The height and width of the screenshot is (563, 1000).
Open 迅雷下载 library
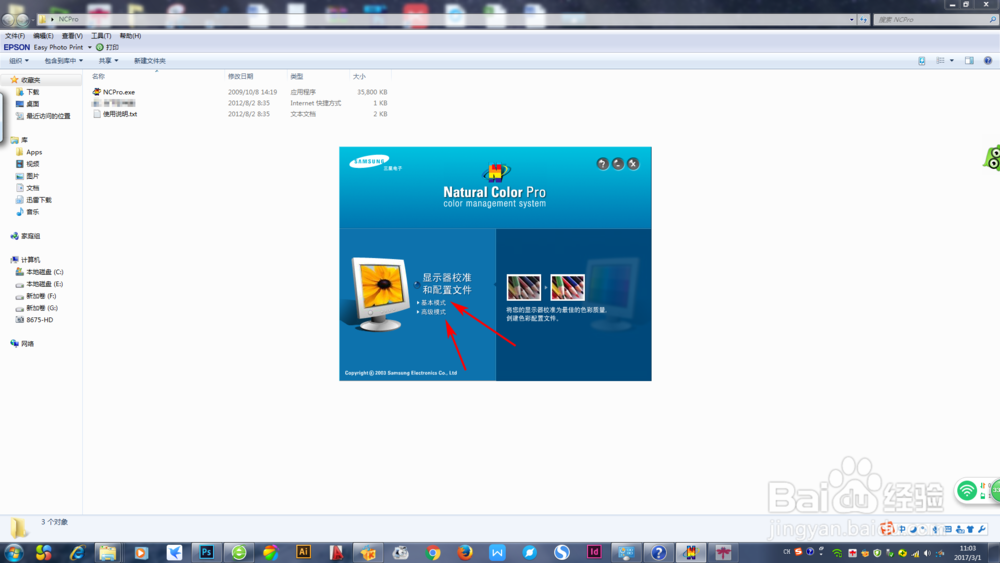pos(38,200)
